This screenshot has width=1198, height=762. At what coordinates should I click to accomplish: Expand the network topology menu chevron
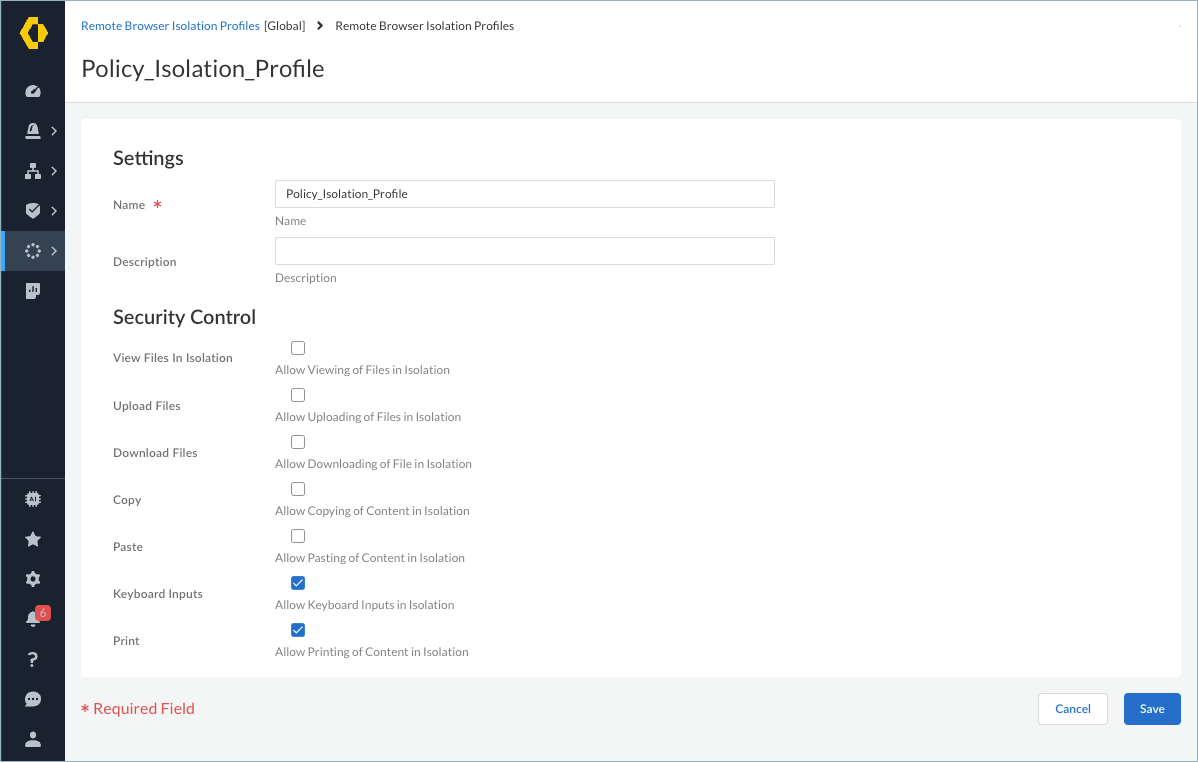click(54, 171)
